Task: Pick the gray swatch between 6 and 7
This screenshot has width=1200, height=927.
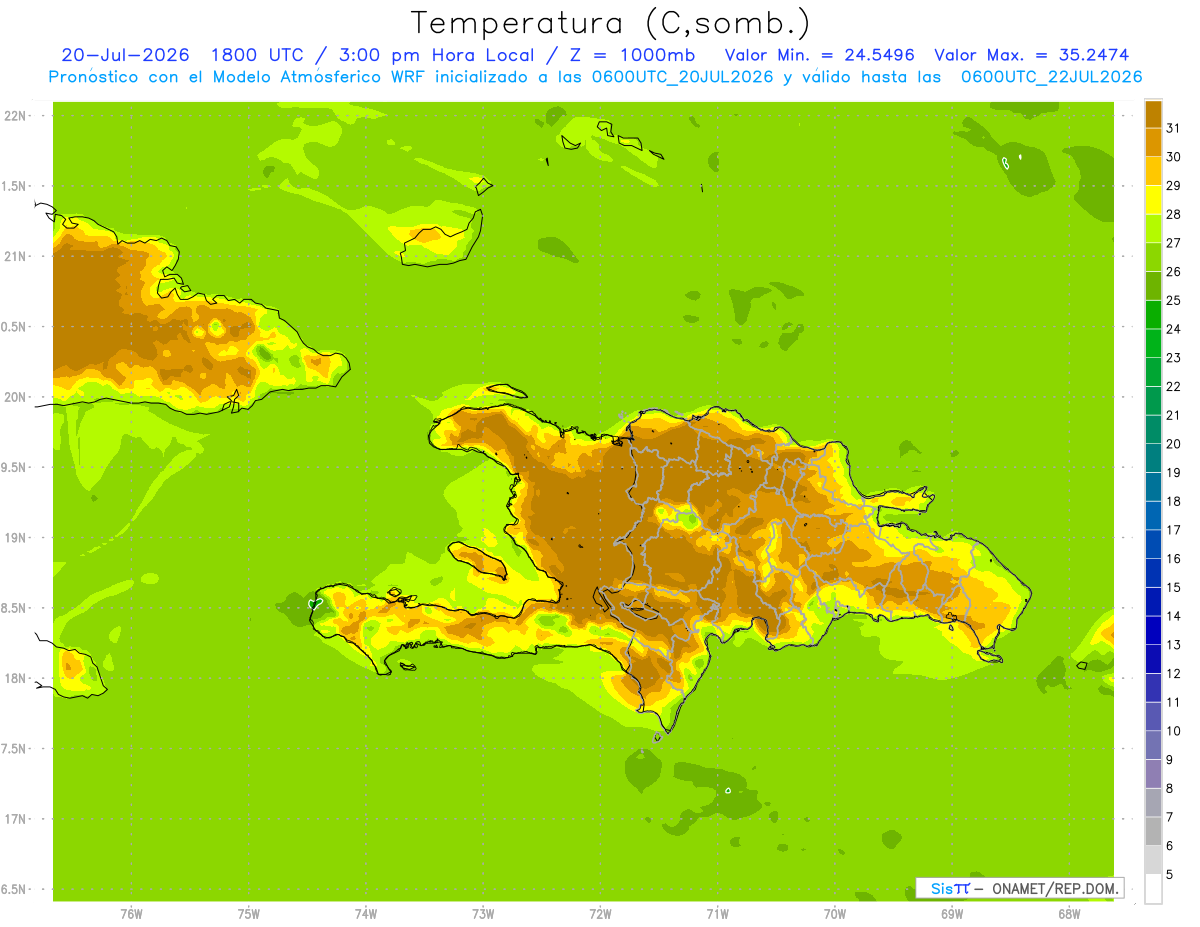Action: (1153, 832)
